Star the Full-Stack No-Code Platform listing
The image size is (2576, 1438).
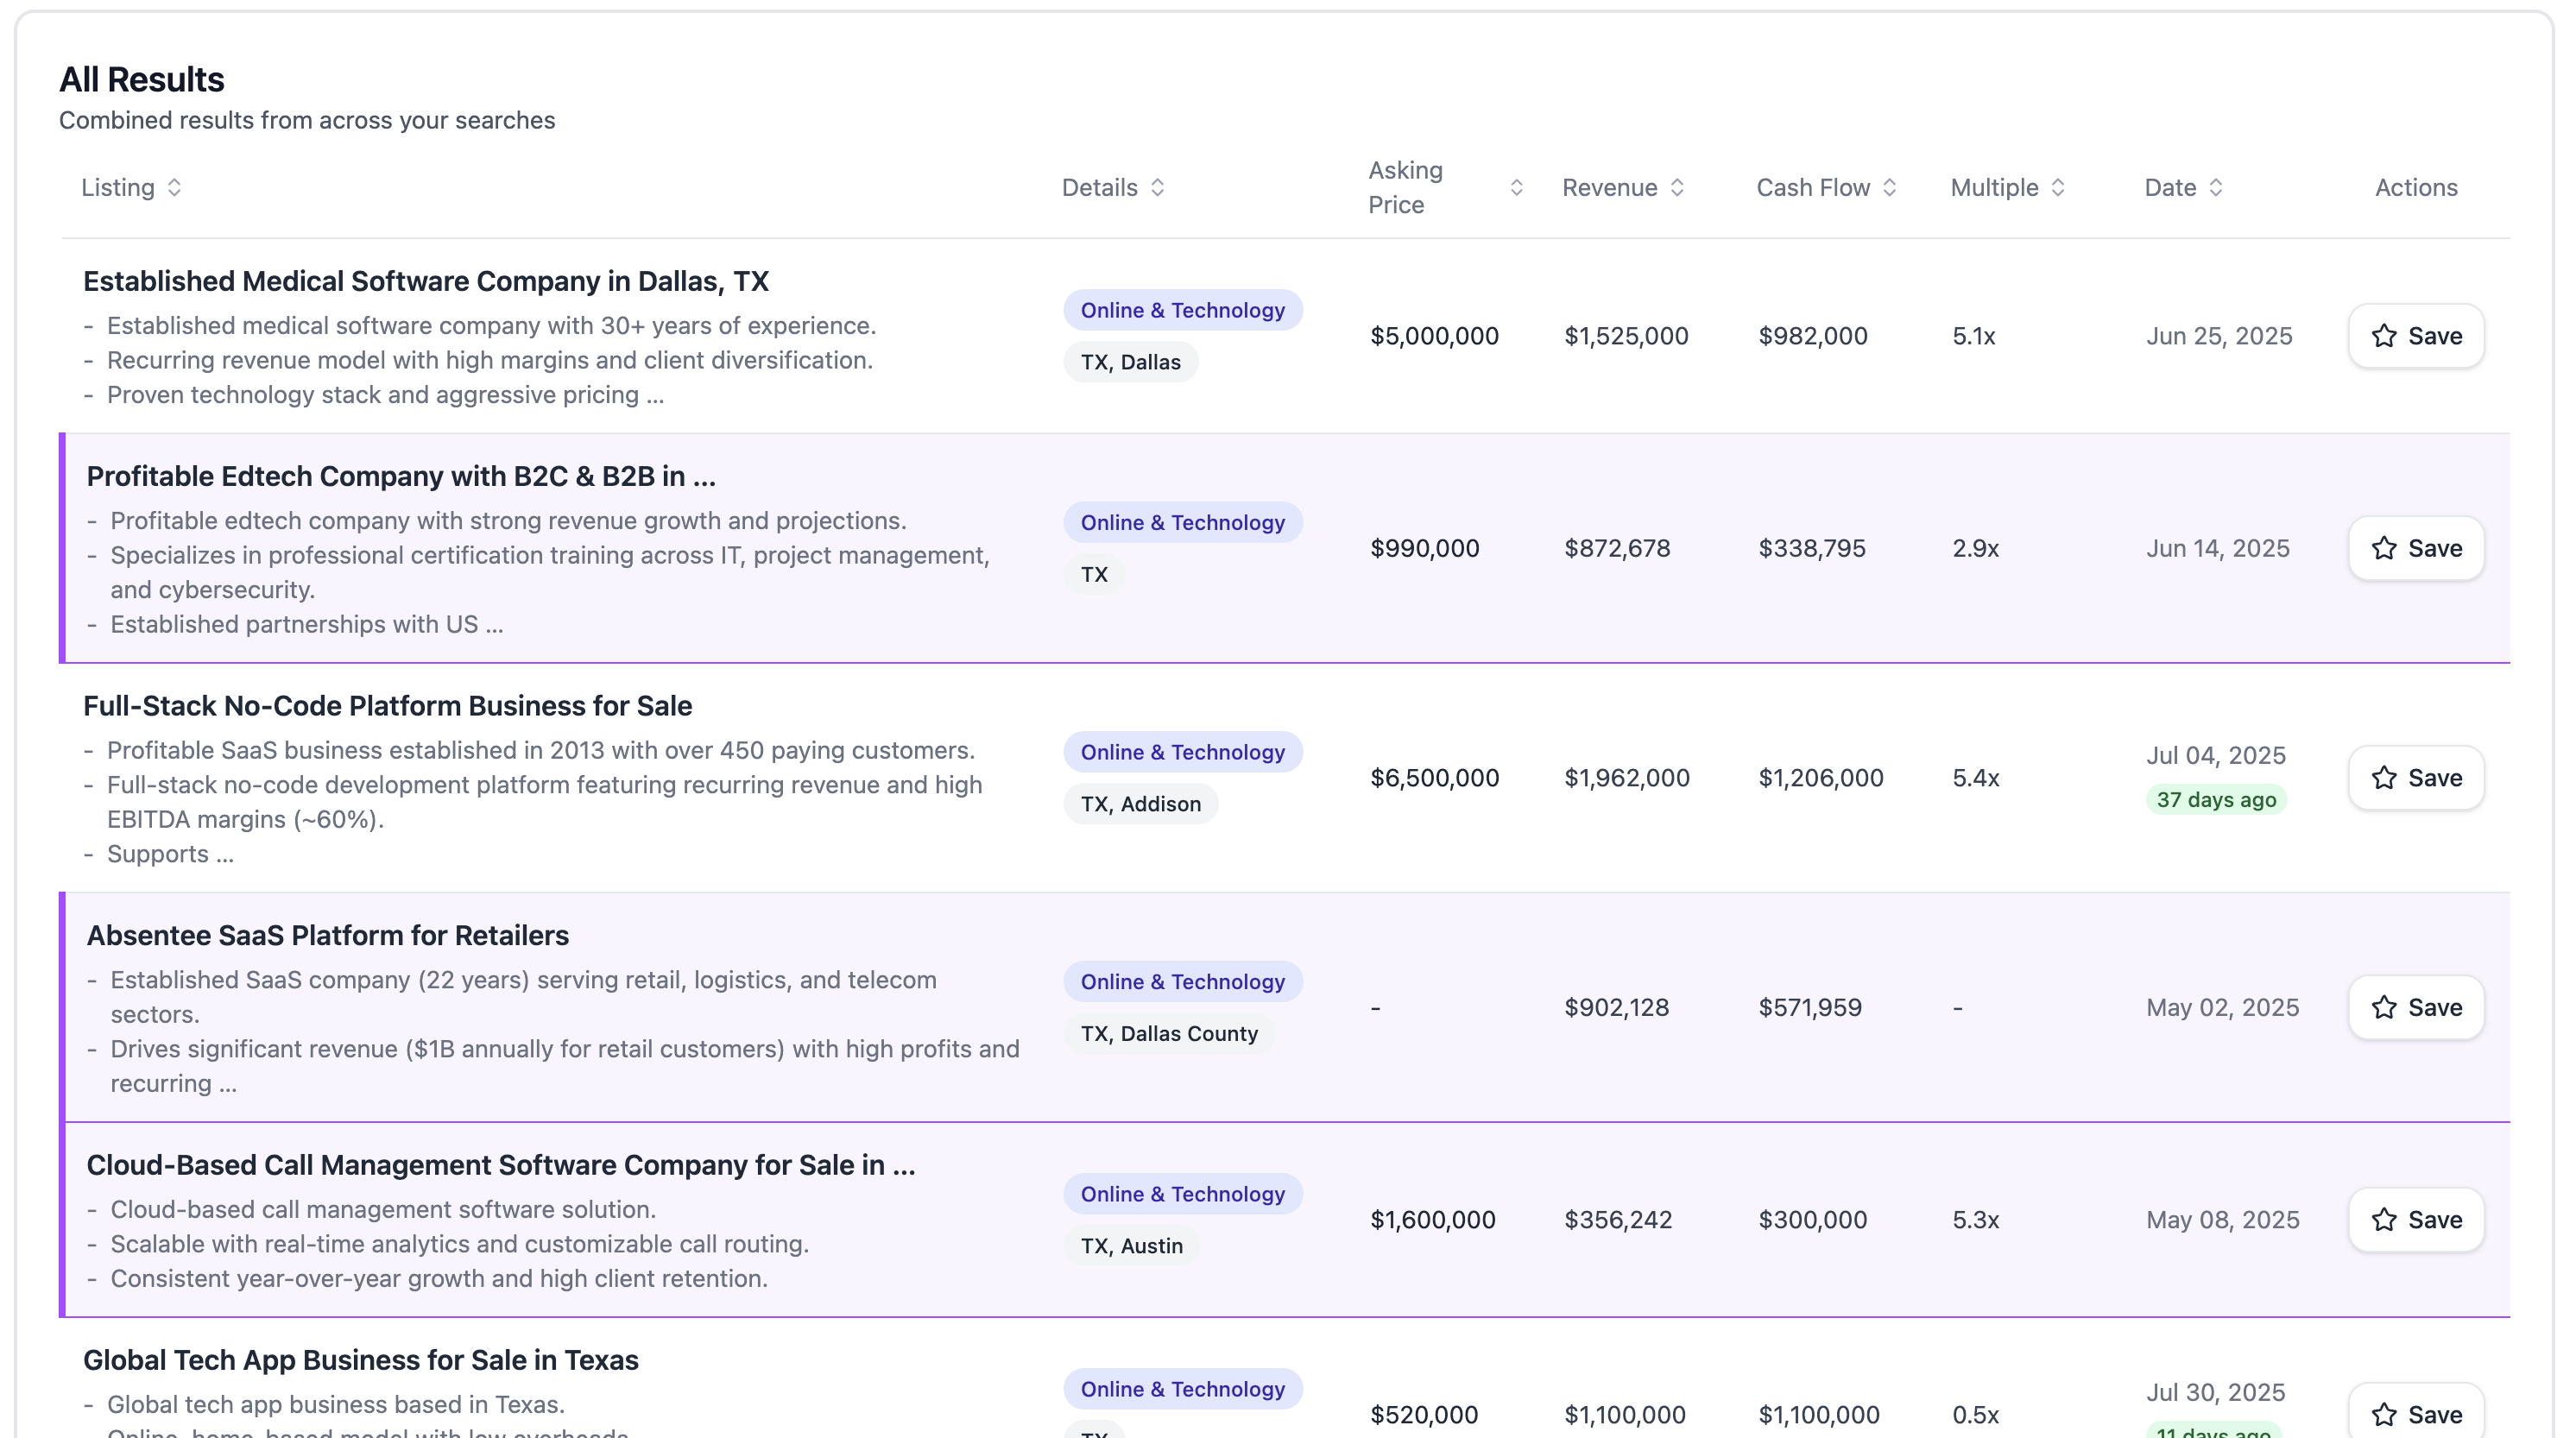2384,778
